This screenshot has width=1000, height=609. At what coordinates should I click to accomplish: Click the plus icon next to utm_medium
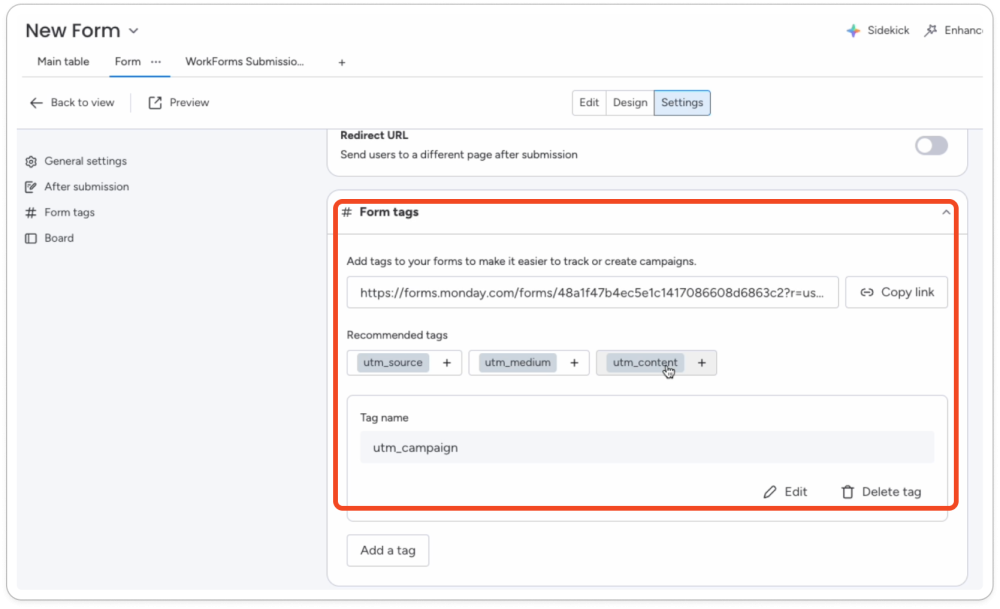[574, 363]
